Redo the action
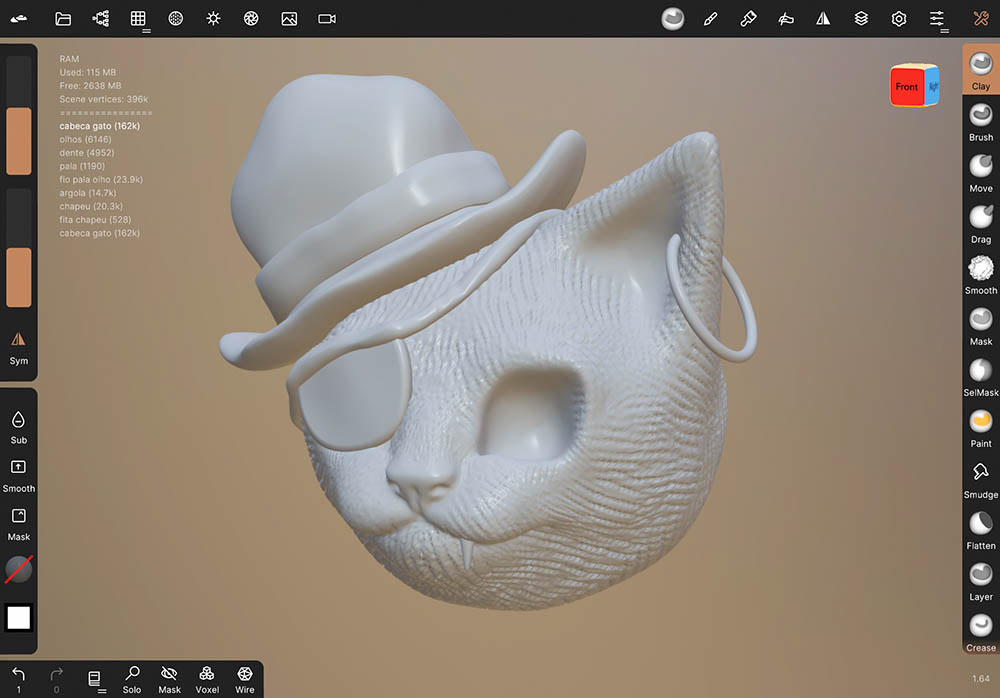1000x698 pixels. pos(56,679)
